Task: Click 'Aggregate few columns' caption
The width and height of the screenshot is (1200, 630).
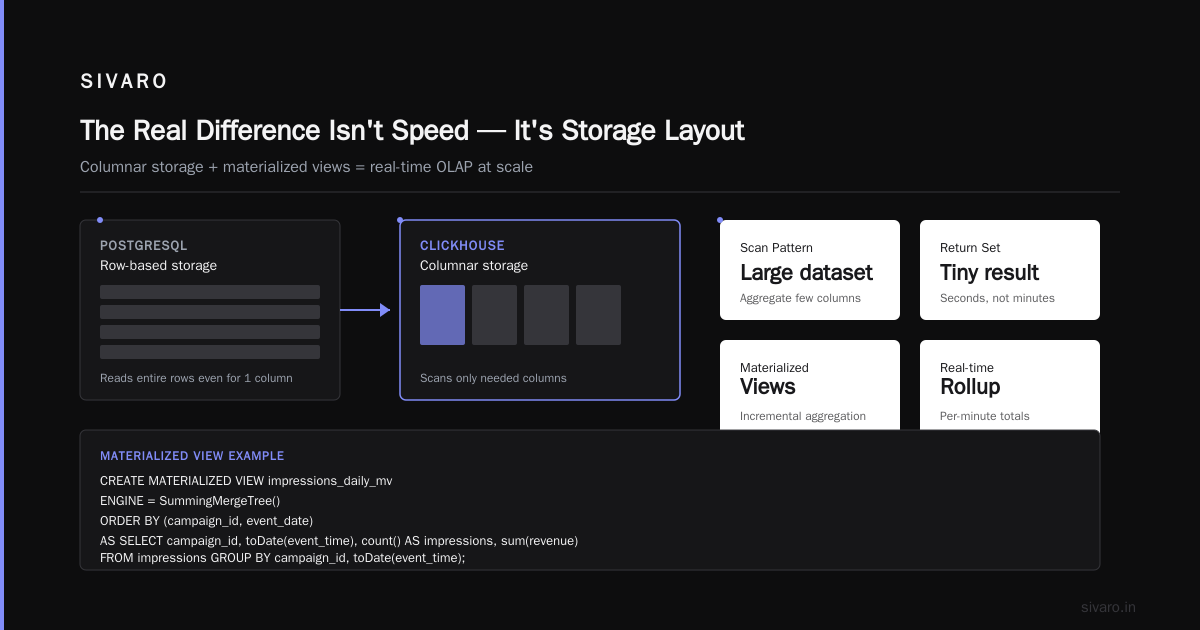Action: coord(800,298)
